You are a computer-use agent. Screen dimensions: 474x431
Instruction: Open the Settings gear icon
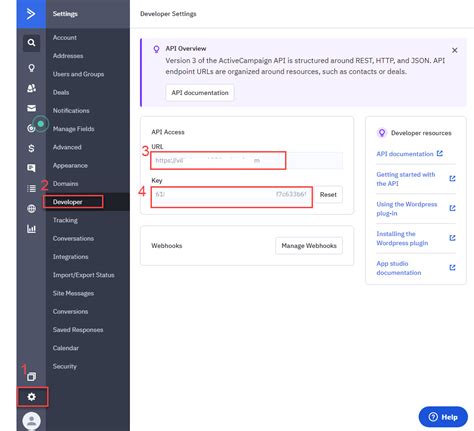pyautogui.click(x=32, y=397)
